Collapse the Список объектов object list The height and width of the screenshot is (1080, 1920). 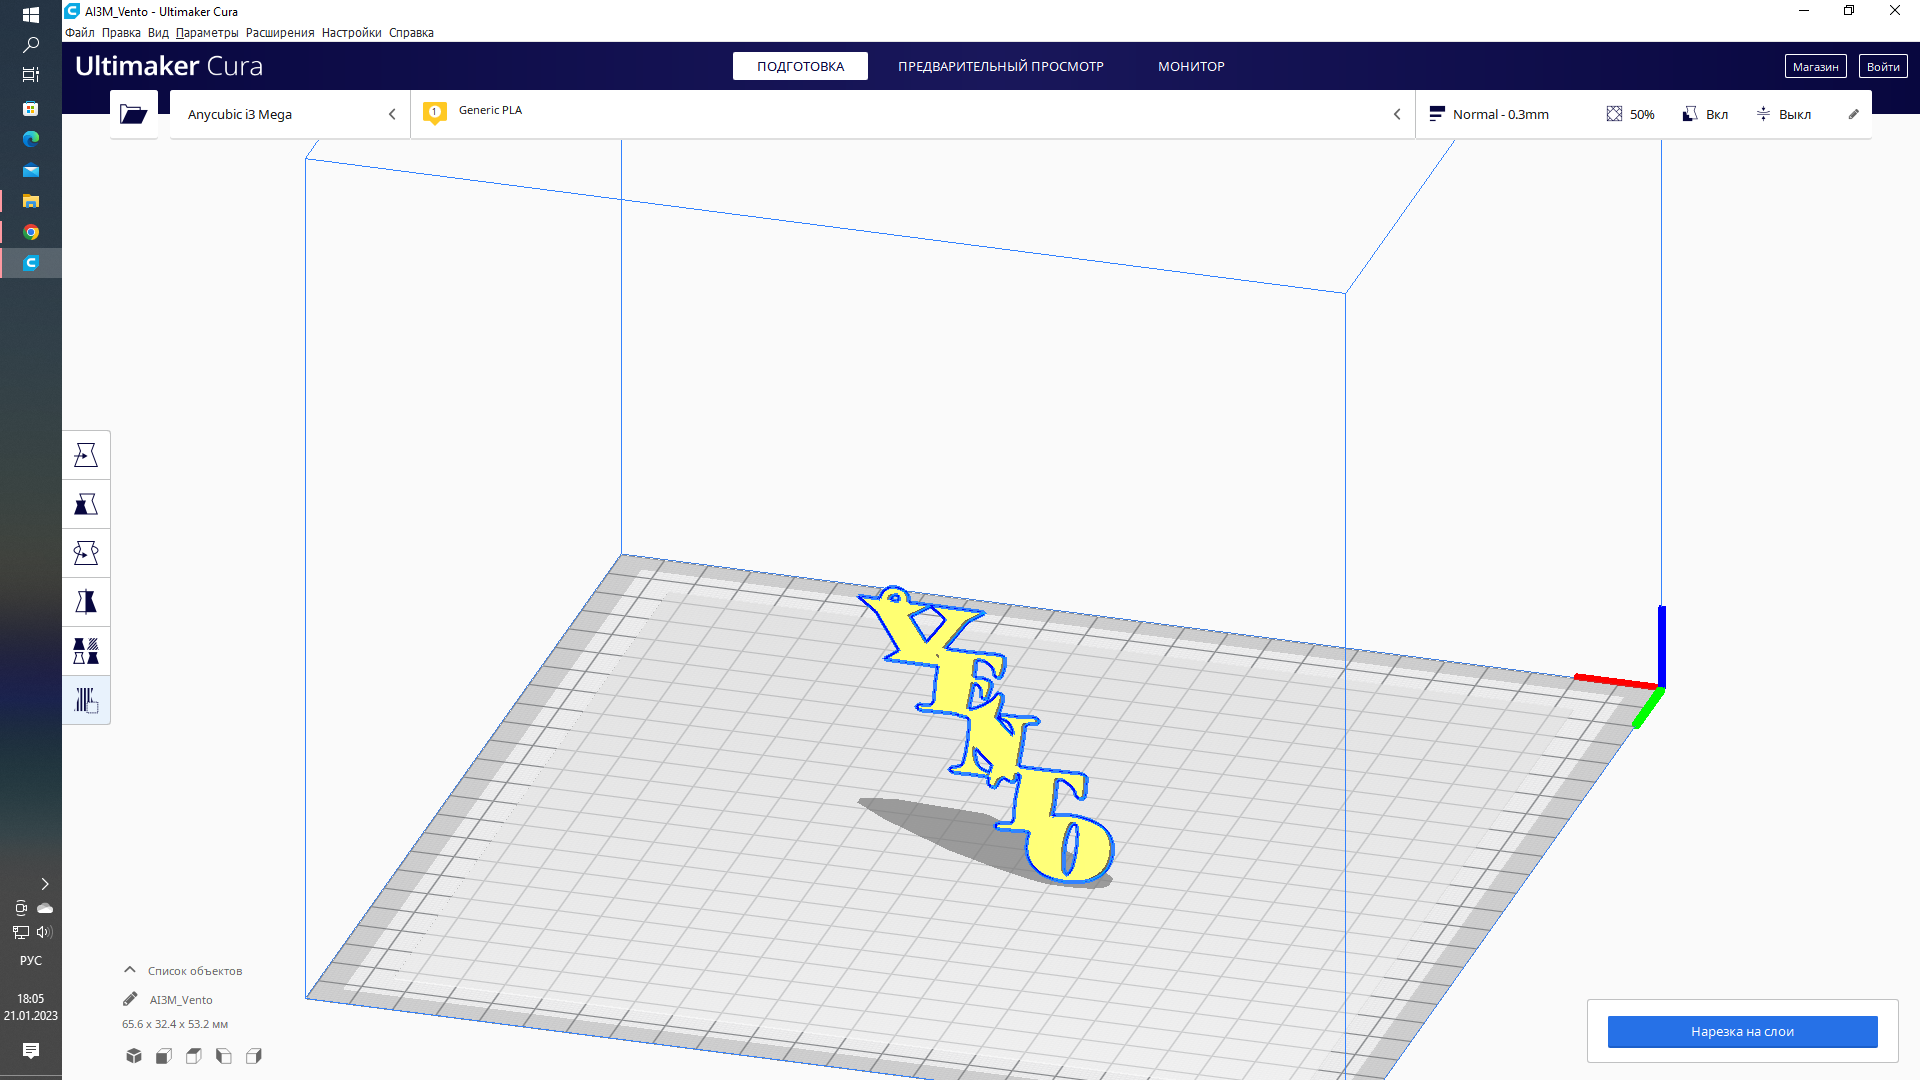130,970
